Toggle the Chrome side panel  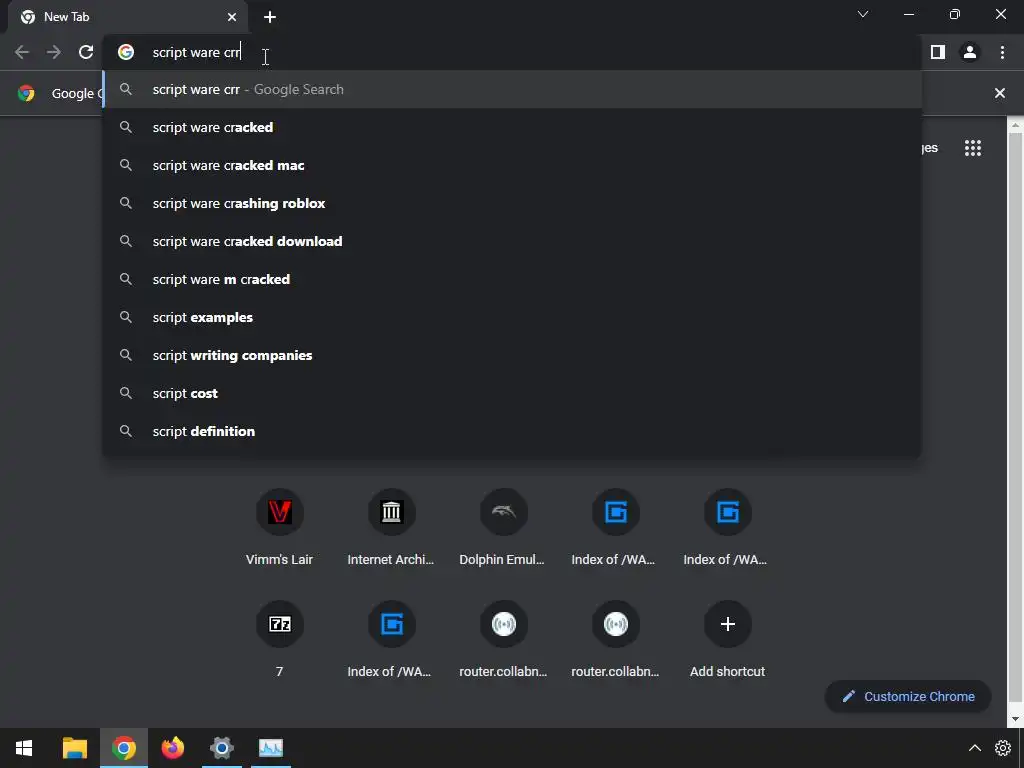coord(938,52)
